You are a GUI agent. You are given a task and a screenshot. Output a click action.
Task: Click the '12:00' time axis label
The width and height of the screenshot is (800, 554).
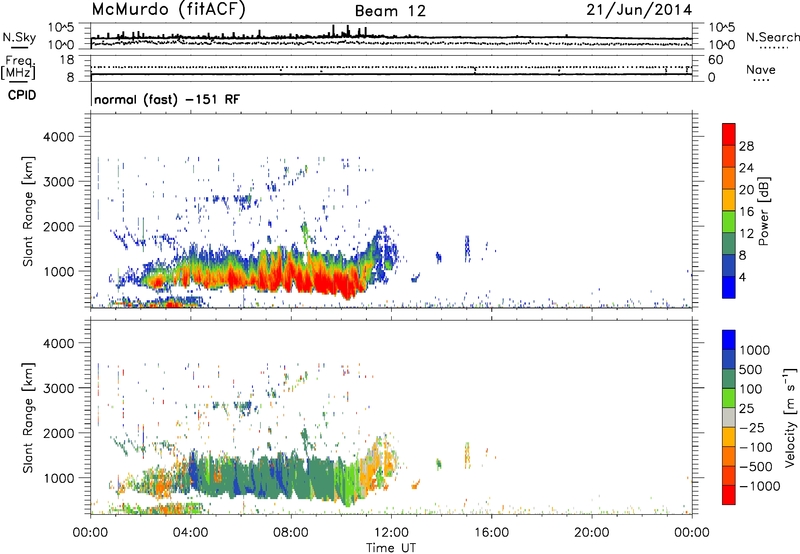click(391, 533)
